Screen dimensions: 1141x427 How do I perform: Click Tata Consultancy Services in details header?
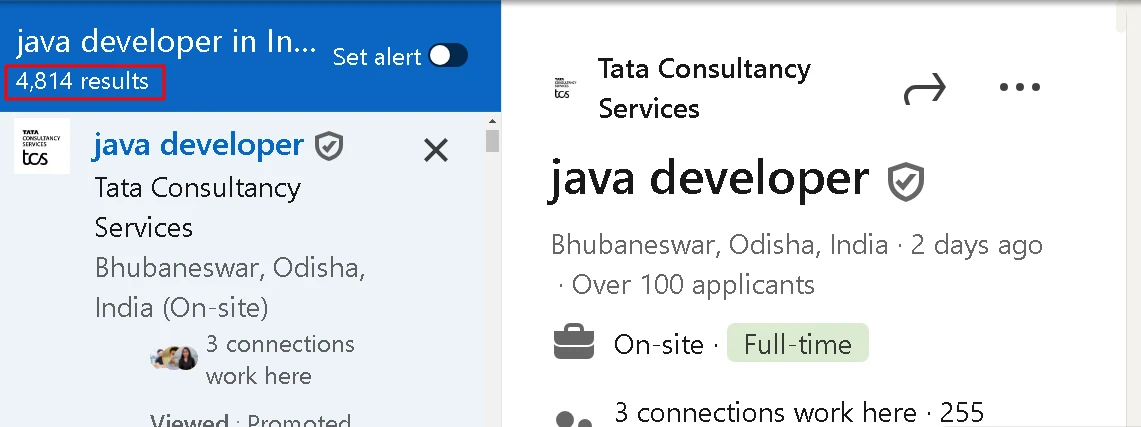(x=704, y=89)
